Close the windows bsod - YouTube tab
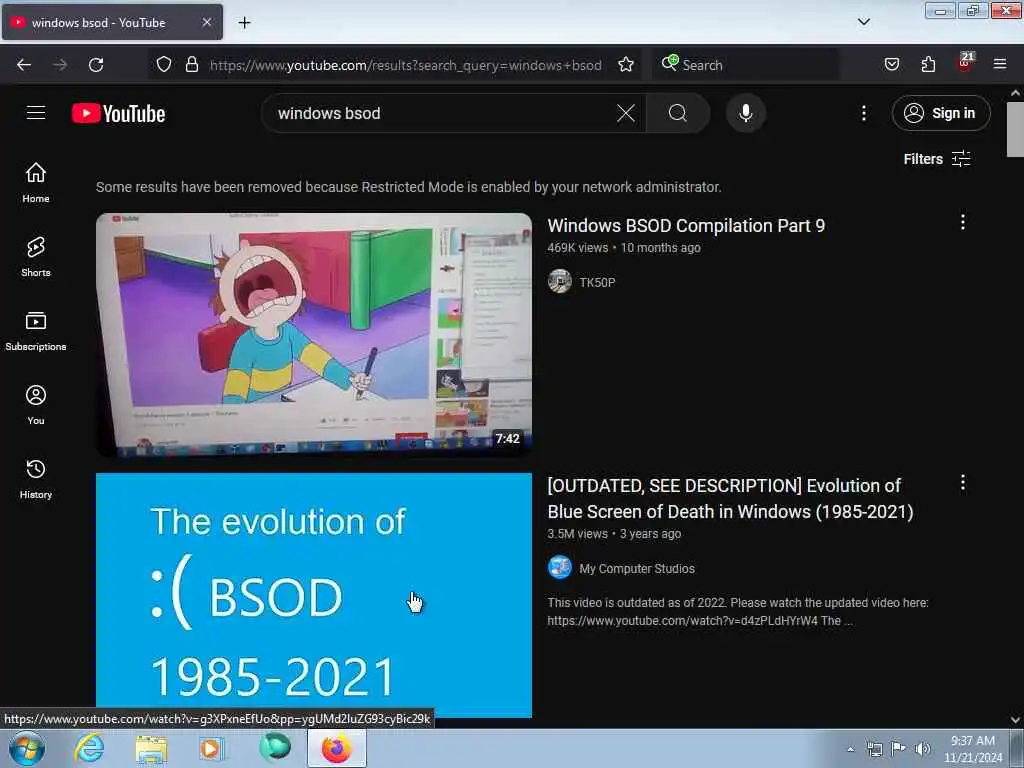The width and height of the screenshot is (1024, 768). [x=207, y=22]
